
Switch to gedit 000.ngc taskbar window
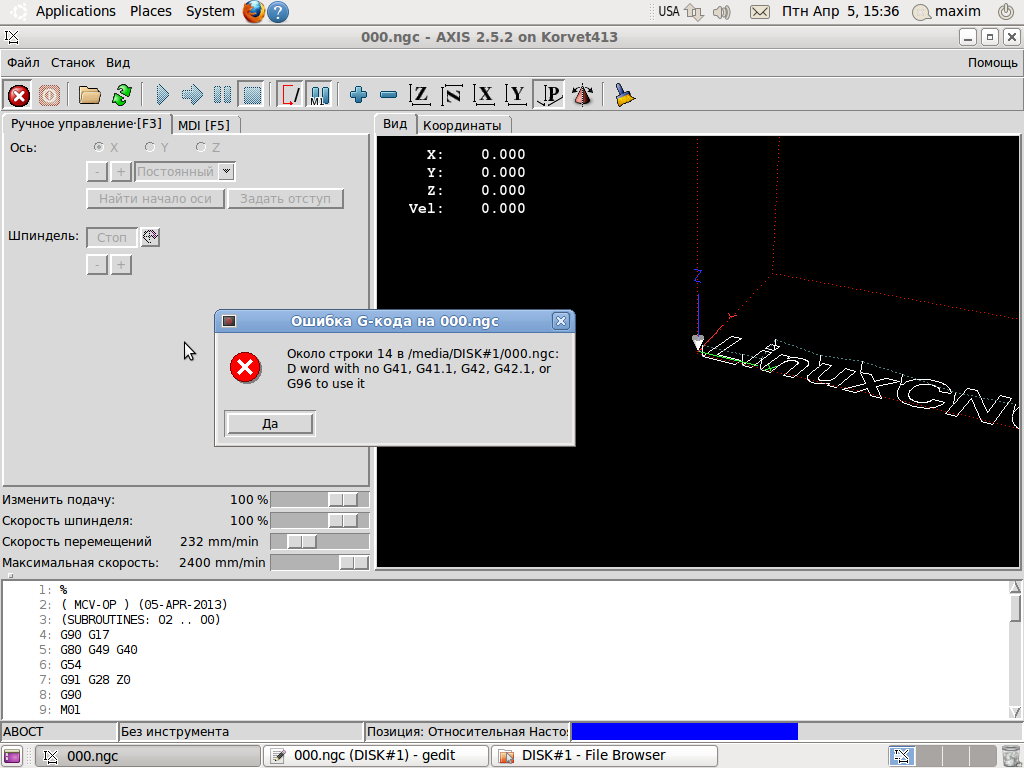pyautogui.click(x=376, y=756)
